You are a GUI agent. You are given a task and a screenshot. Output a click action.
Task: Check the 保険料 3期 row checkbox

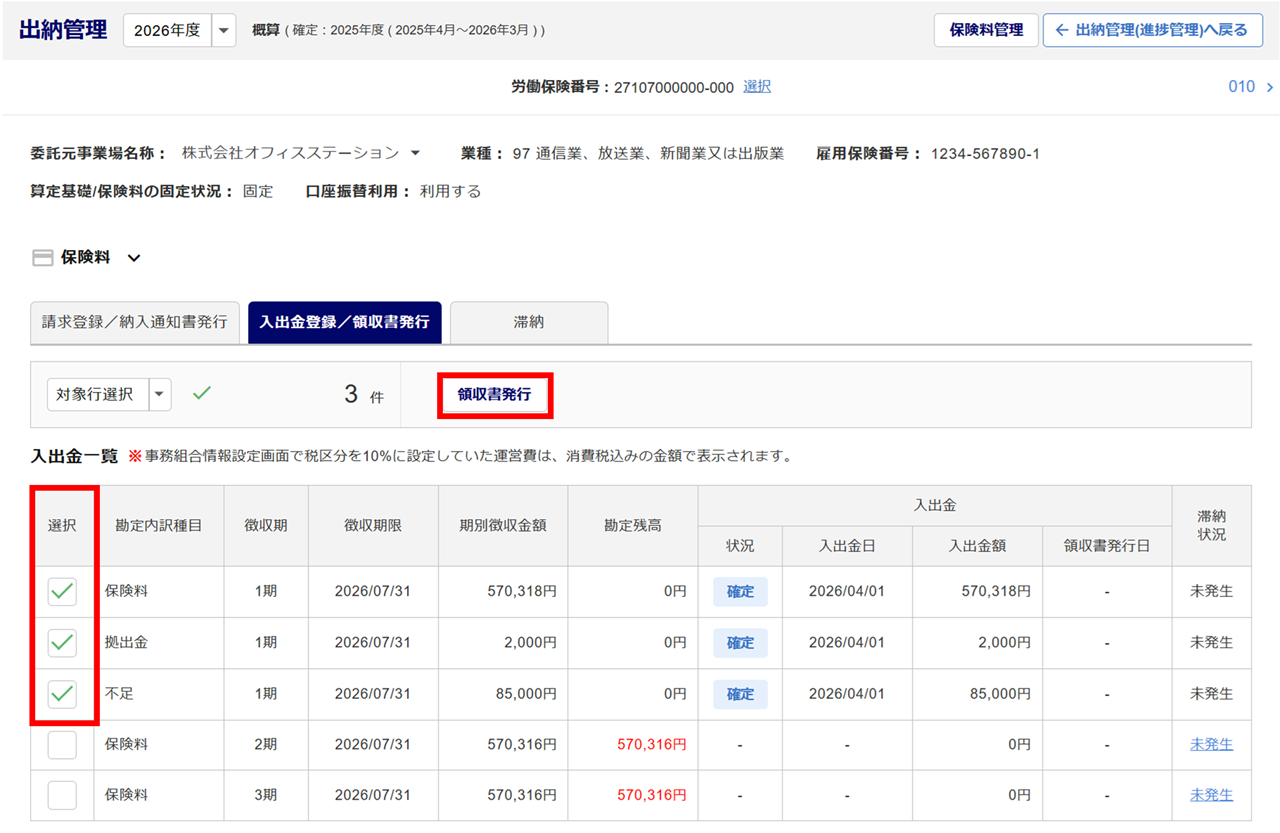tap(62, 796)
